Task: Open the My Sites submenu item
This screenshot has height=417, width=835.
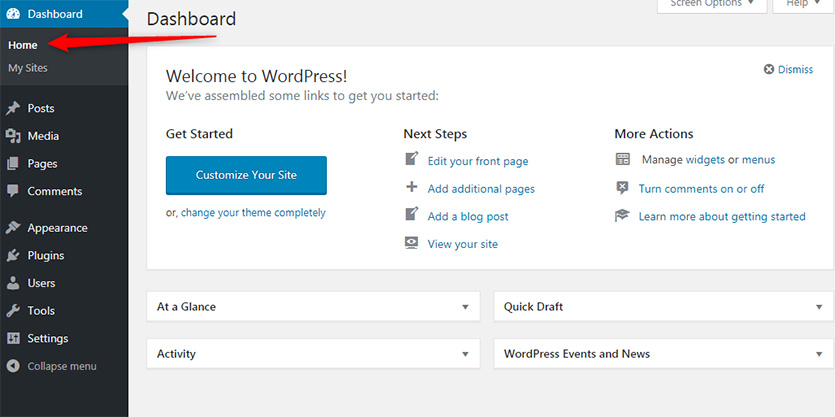Action: [x=28, y=68]
